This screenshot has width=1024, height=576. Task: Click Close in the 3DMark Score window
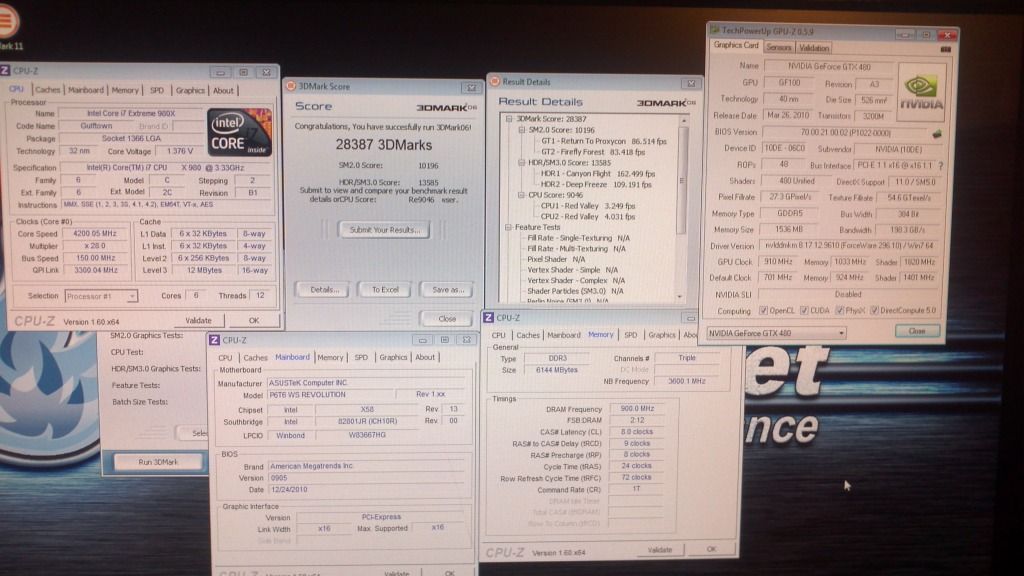click(x=447, y=319)
